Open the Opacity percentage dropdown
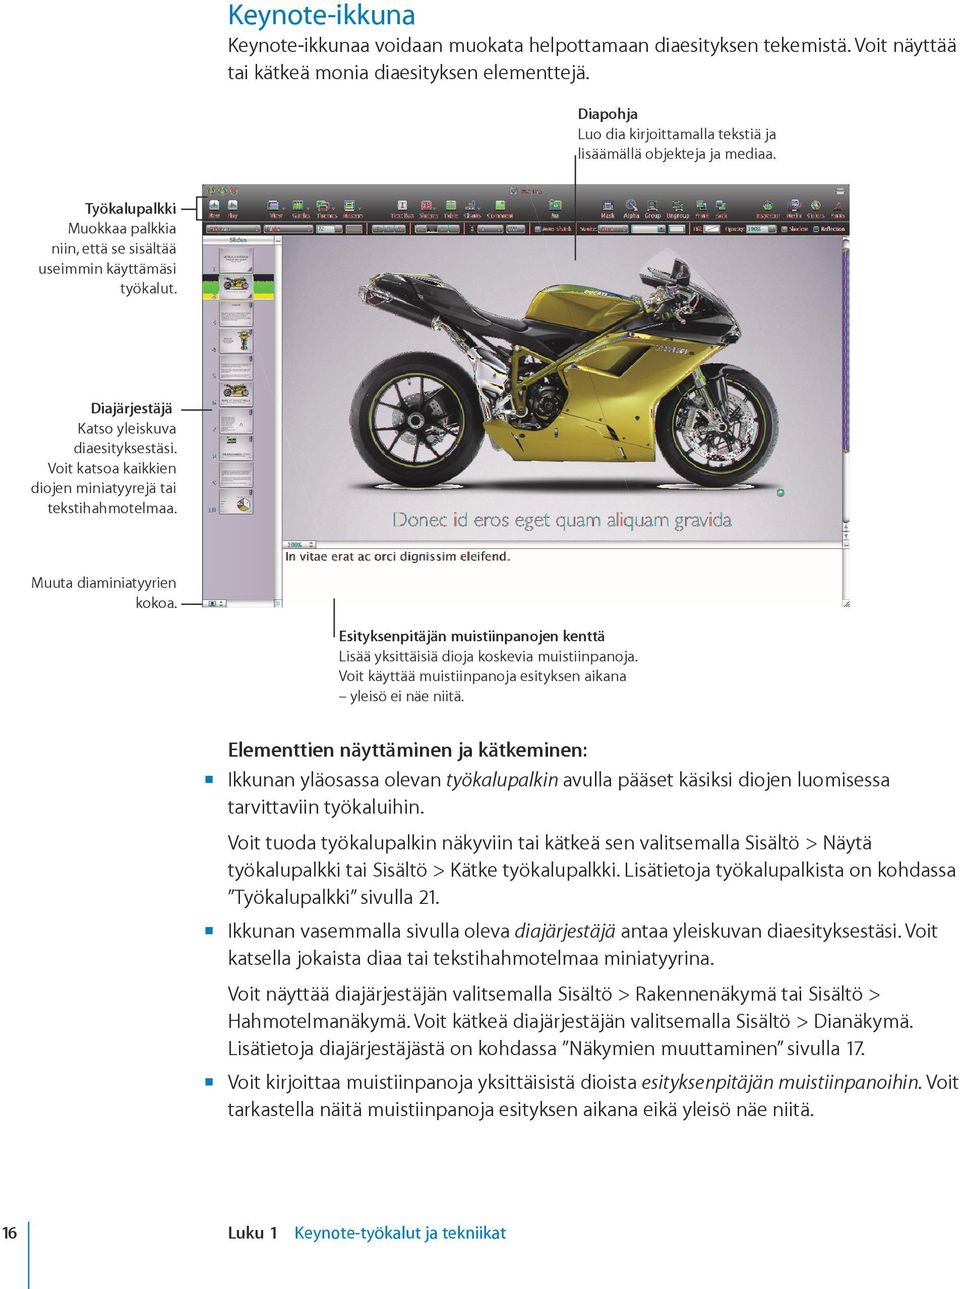This screenshot has width=960, height=1289. [759, 229]
